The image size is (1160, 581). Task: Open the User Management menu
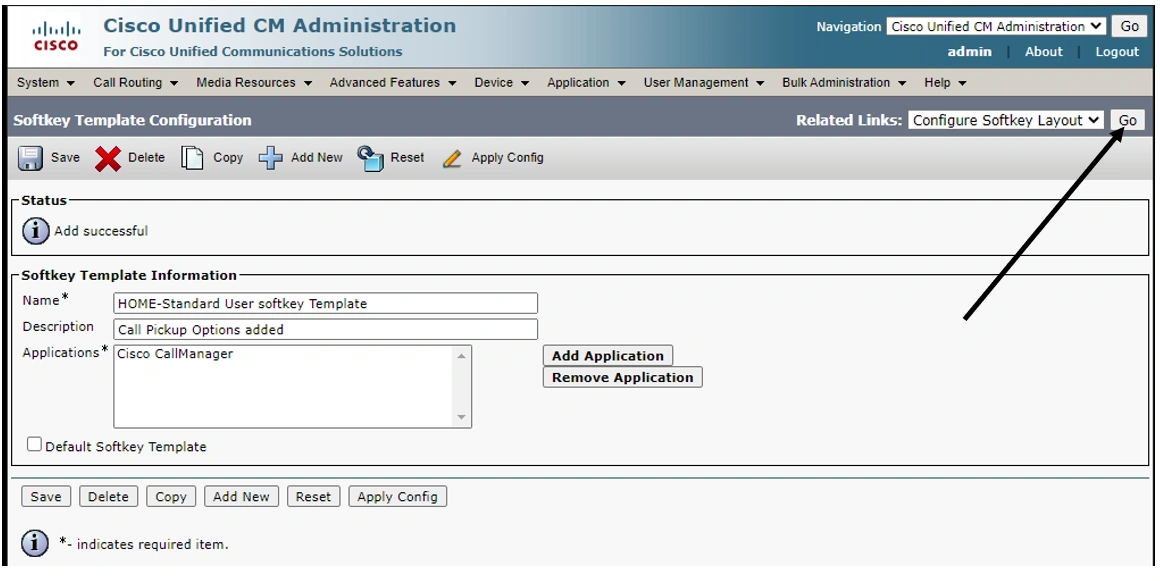point(704,83)
